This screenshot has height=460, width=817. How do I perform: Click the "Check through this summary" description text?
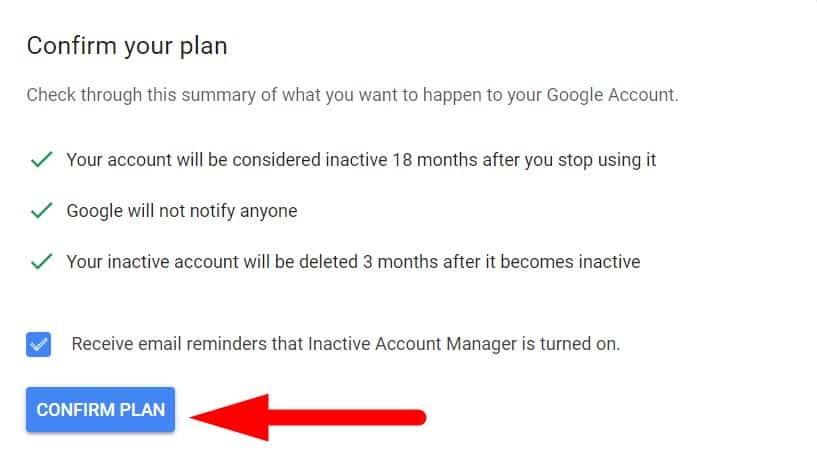352,96
